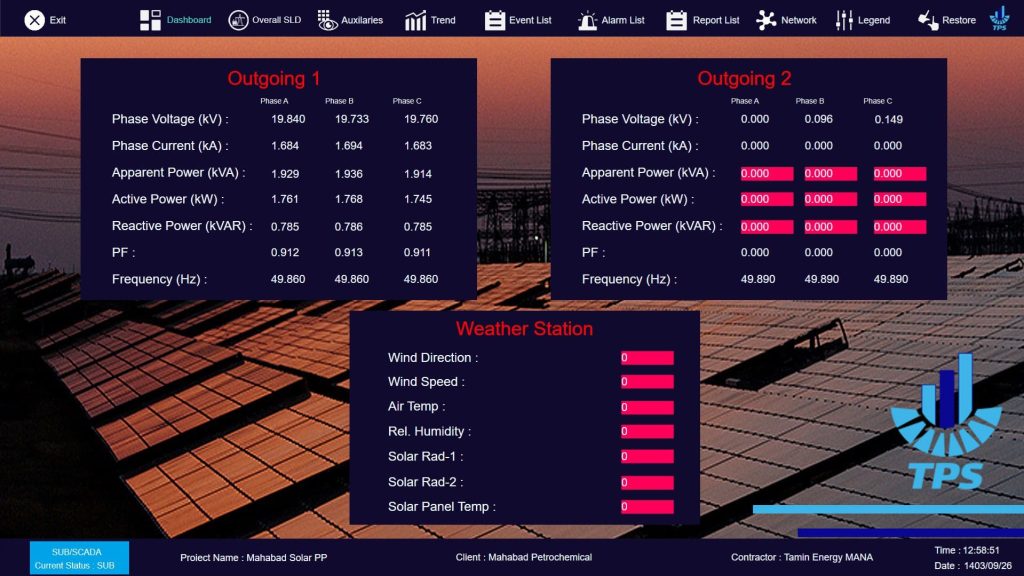This screenshot has width=1024, height=576.
Task: Click the Solar Panel Temp value field
Action: [647, 507]
